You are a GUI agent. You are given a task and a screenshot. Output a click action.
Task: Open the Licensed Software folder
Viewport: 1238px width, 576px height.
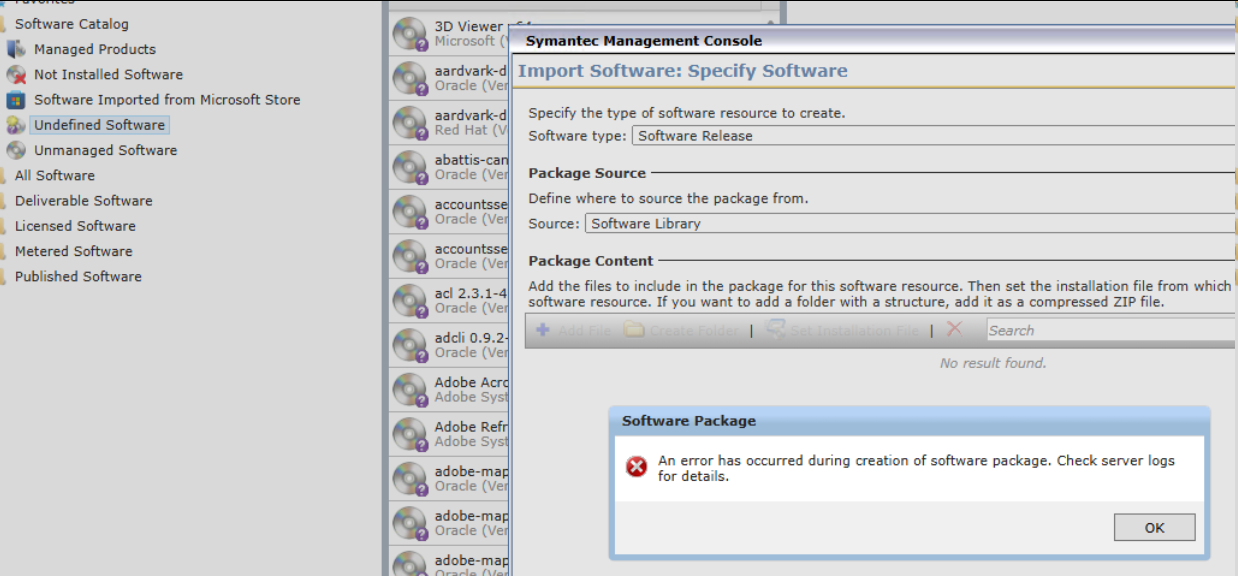point(75,226)
